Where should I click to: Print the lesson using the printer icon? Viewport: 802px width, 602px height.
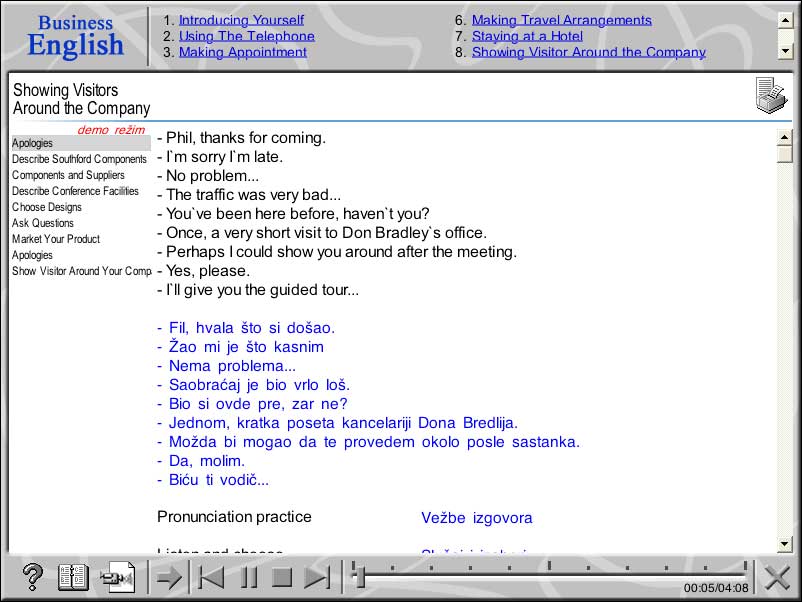770,95
